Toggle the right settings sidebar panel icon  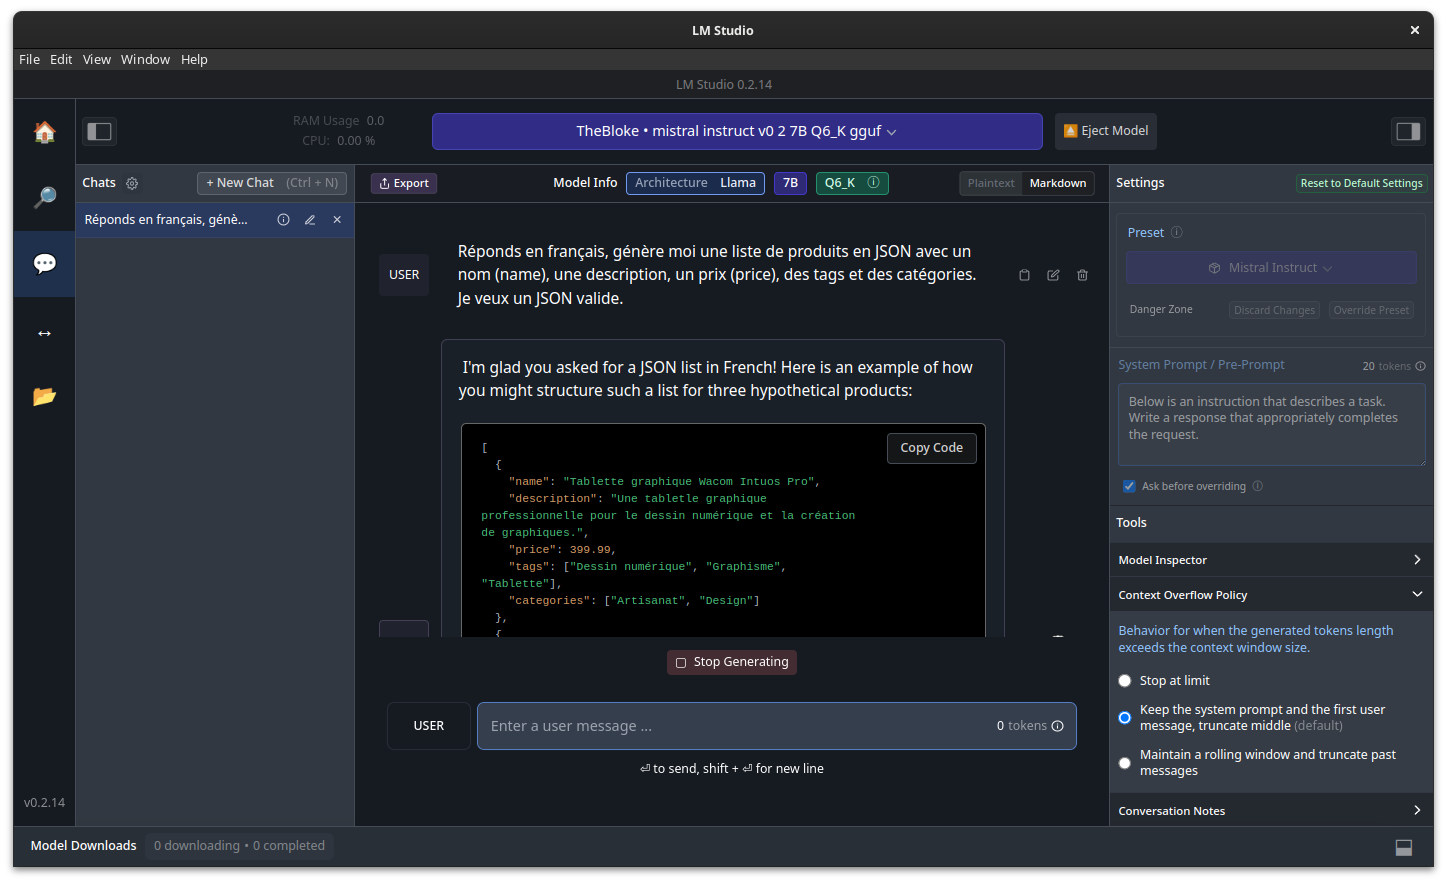[1408, 131]
